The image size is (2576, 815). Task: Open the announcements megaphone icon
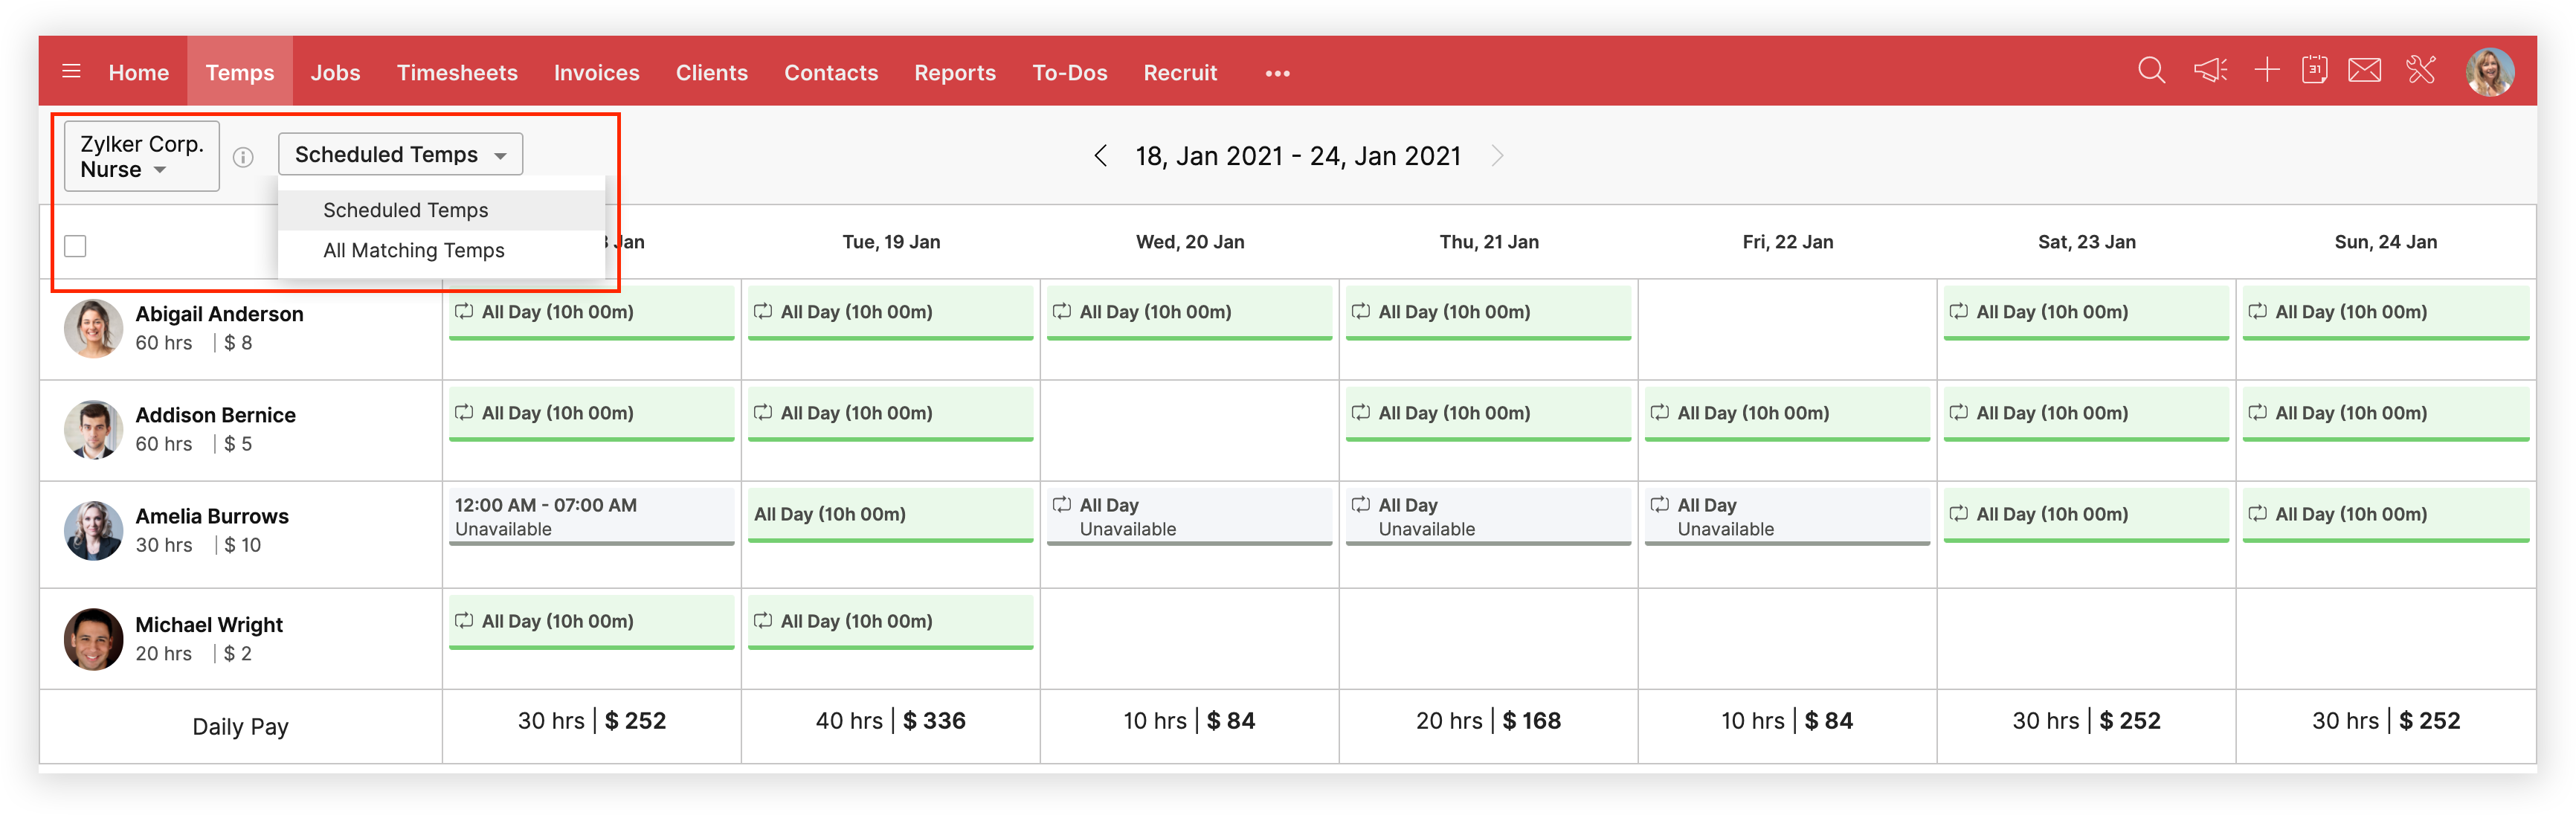pos(2210,71)
